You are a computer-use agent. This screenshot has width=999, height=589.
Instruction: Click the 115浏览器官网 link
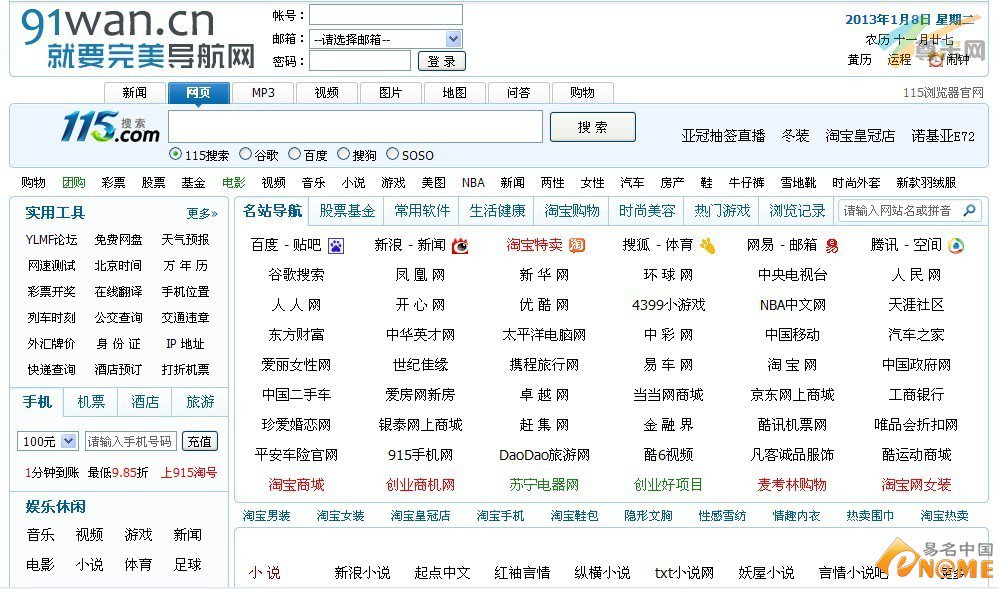(943, 93)
